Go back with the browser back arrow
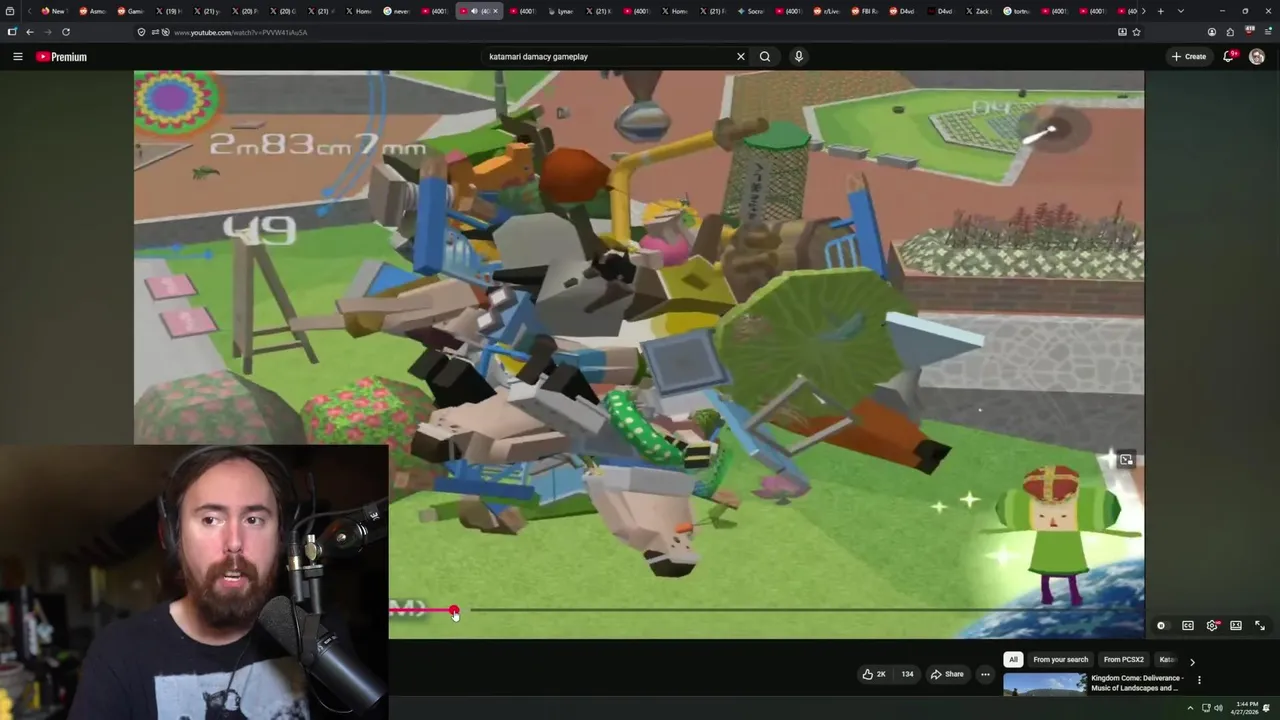 click(x=30, y=32)
